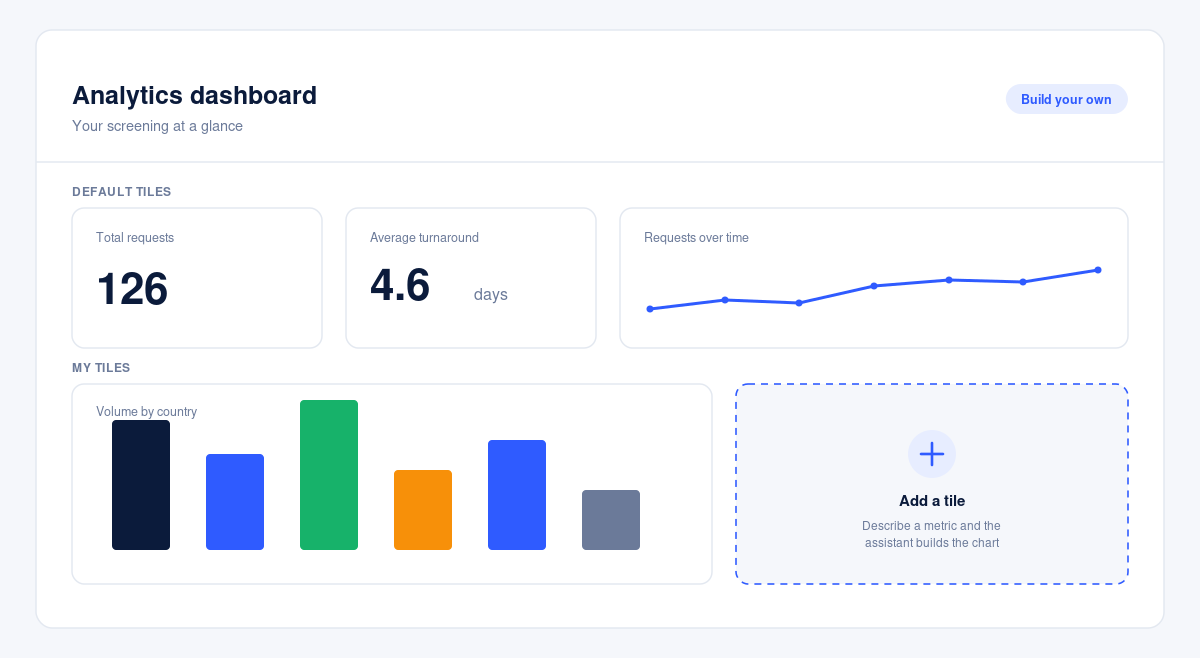Click the plus icon in Add a tile
Viewport: 1200px width, 658px height.
[932, 454]
